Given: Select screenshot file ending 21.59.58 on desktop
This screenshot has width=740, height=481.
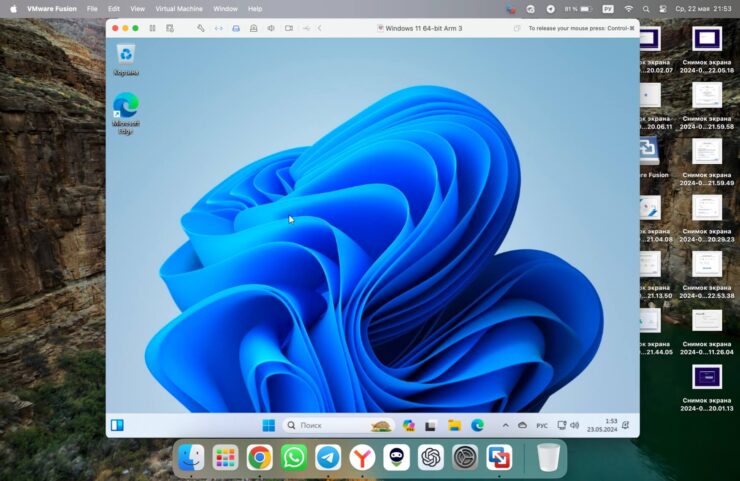Looking at the screenshot, I should pos(706,106).
